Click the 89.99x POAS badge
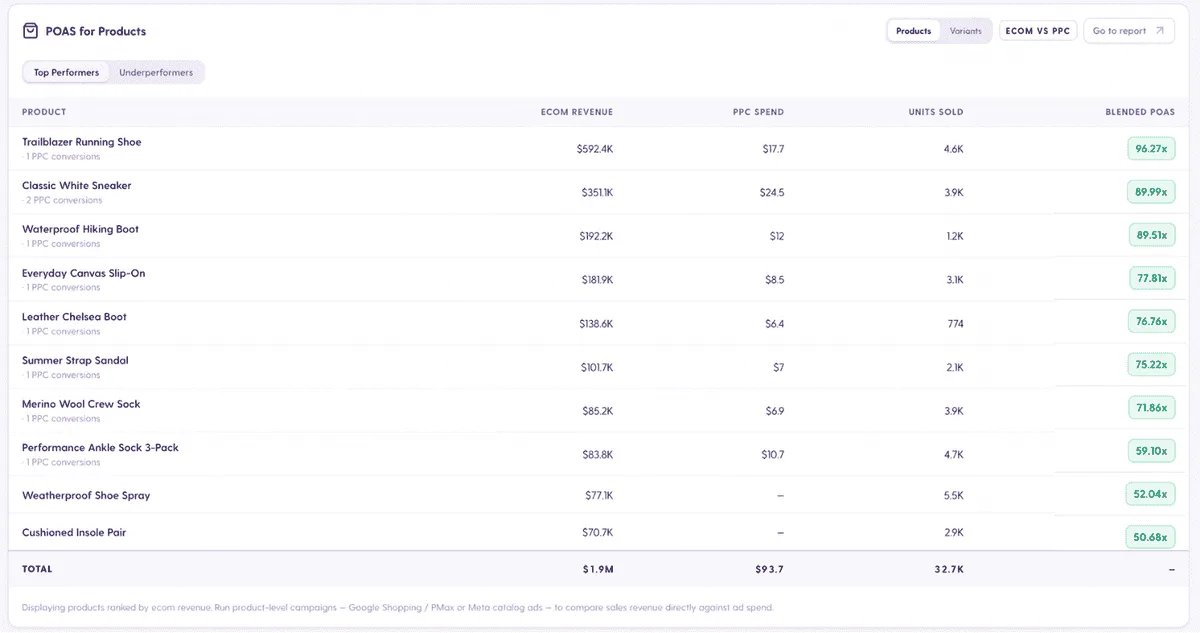Image resolution: width=1200 pixels, height=633 pixels. pos(1151,192)
